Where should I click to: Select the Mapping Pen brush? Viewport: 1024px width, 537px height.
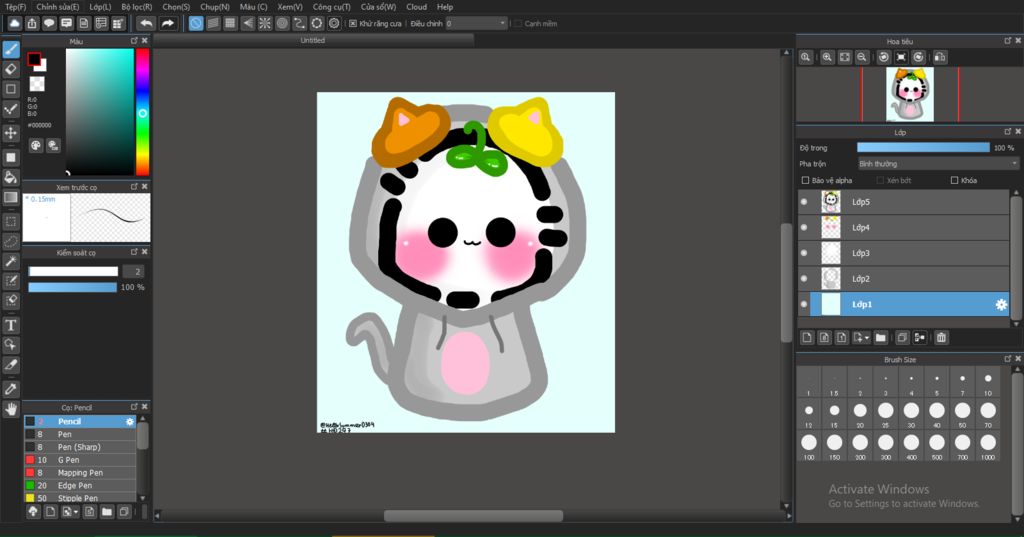tap(80, 472)
